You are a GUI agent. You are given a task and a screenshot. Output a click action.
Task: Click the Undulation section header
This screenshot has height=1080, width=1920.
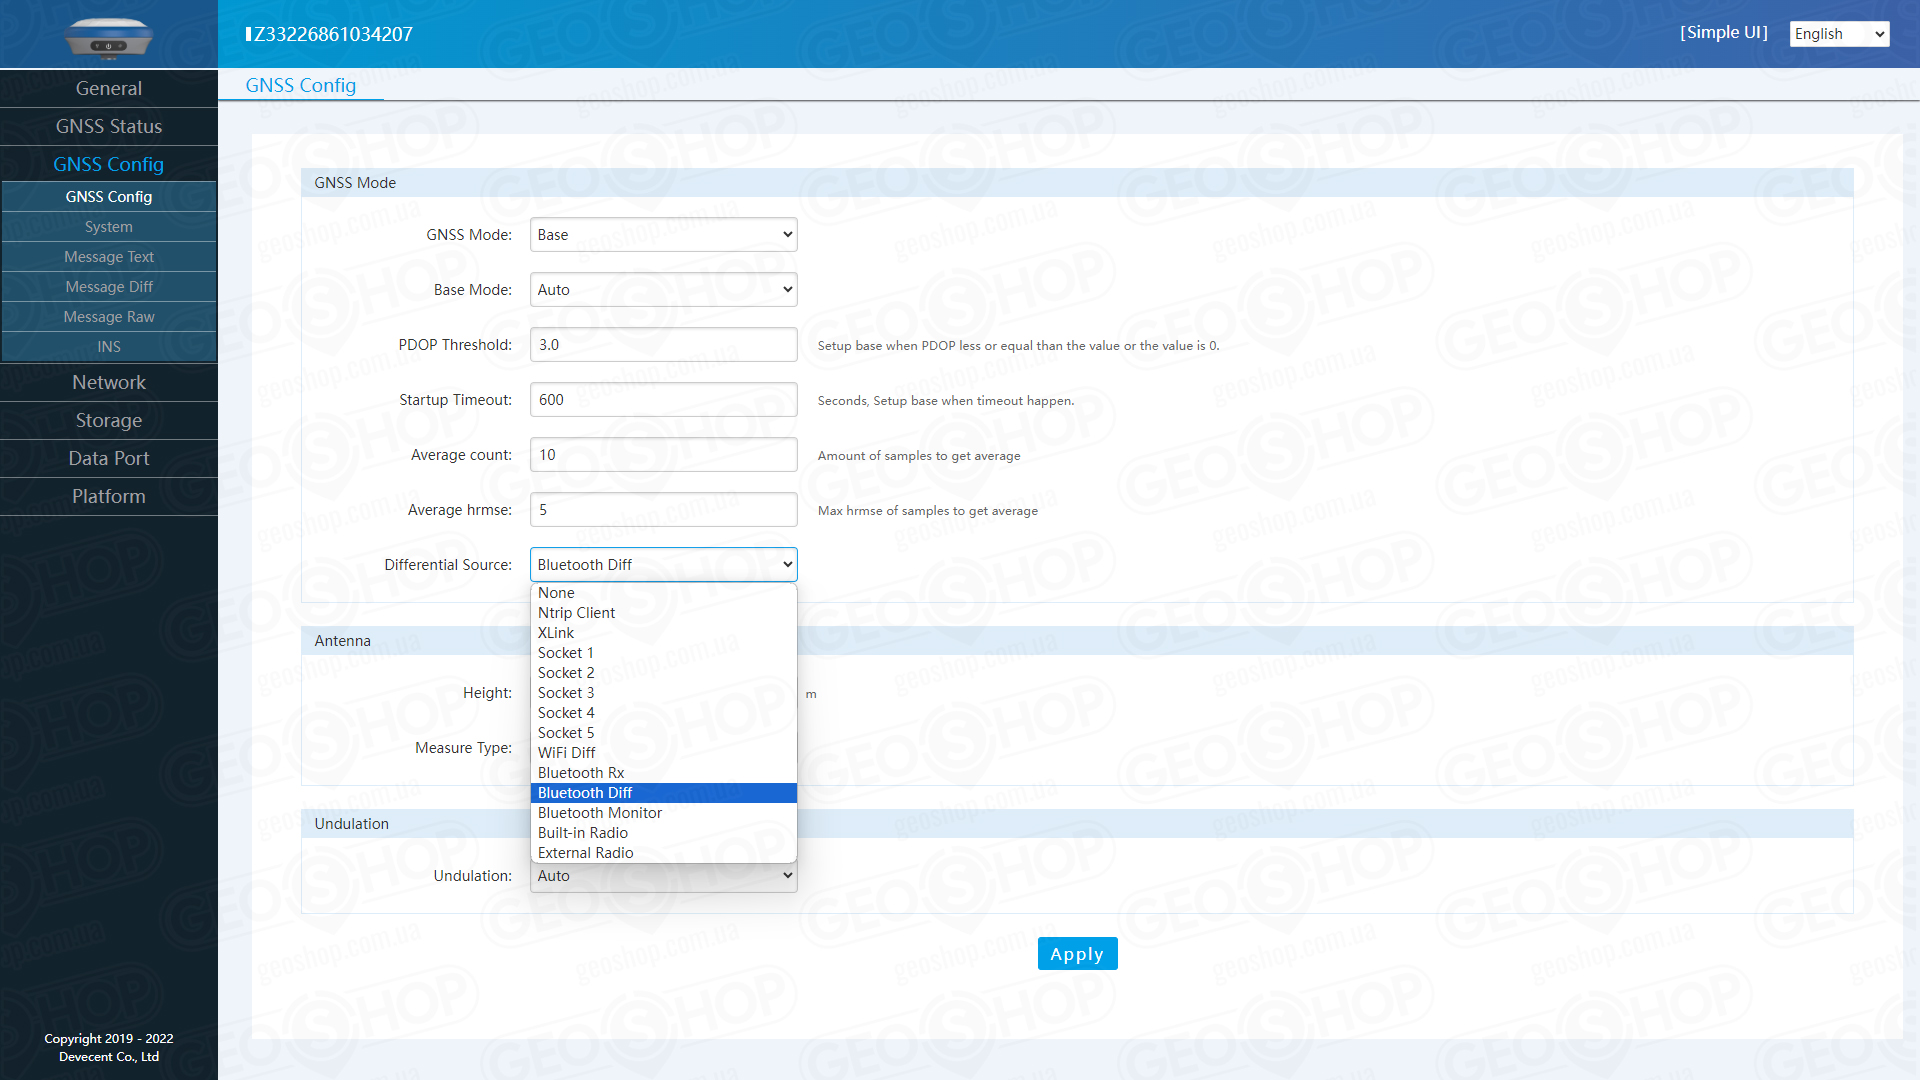click(1077, 824)
